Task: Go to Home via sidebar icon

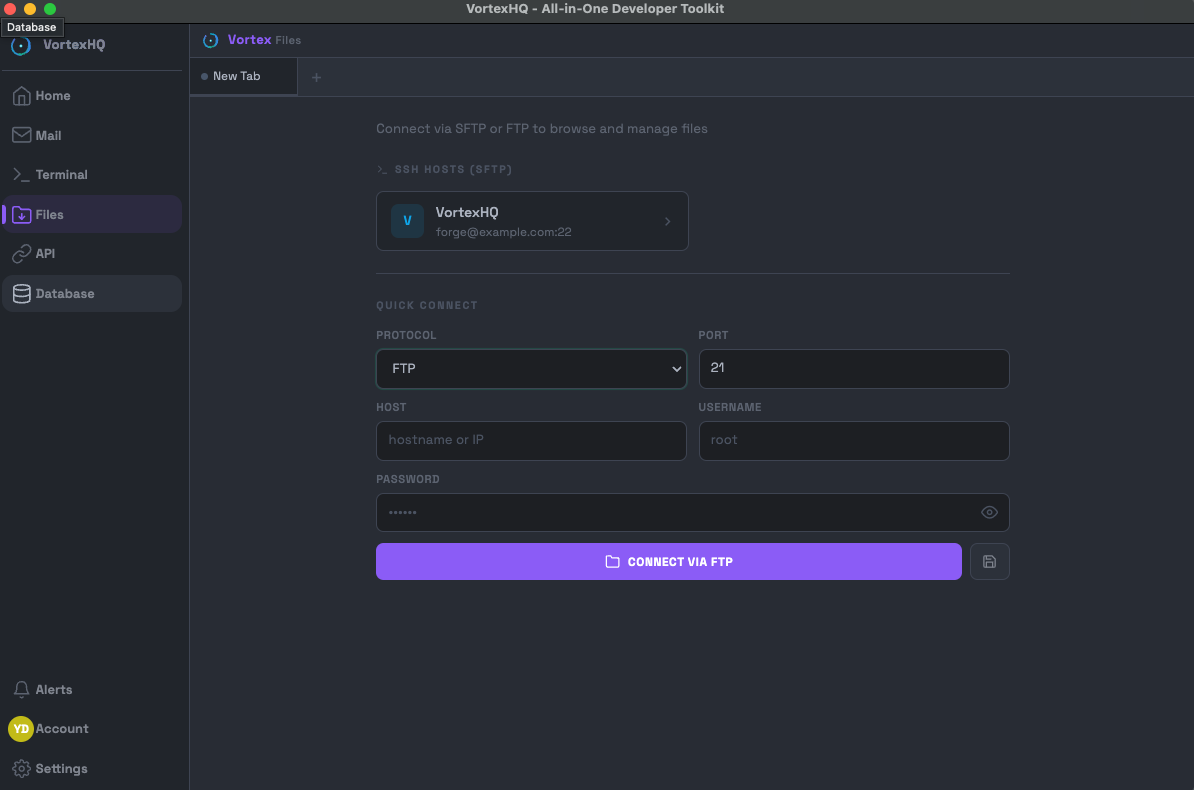Action: point(22,95)
